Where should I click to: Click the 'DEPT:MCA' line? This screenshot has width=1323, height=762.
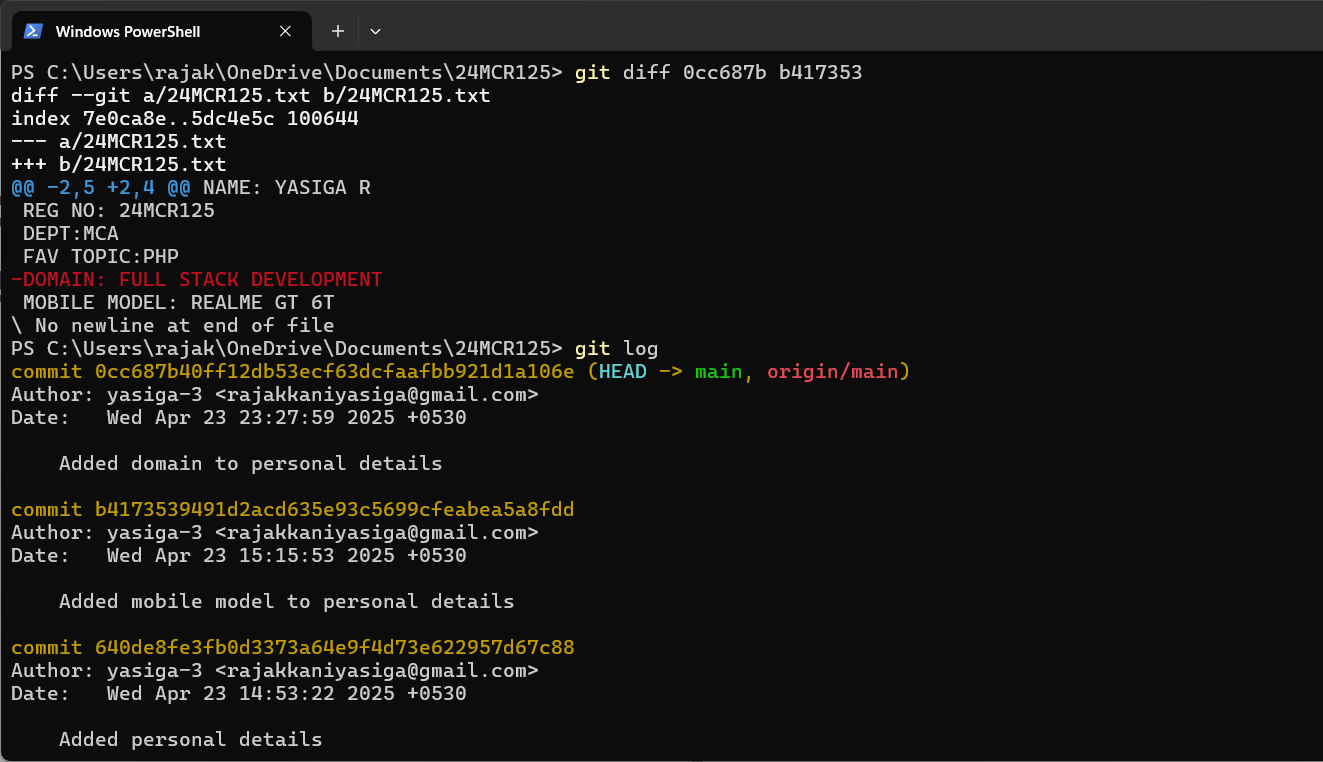(x=71, y=234)
